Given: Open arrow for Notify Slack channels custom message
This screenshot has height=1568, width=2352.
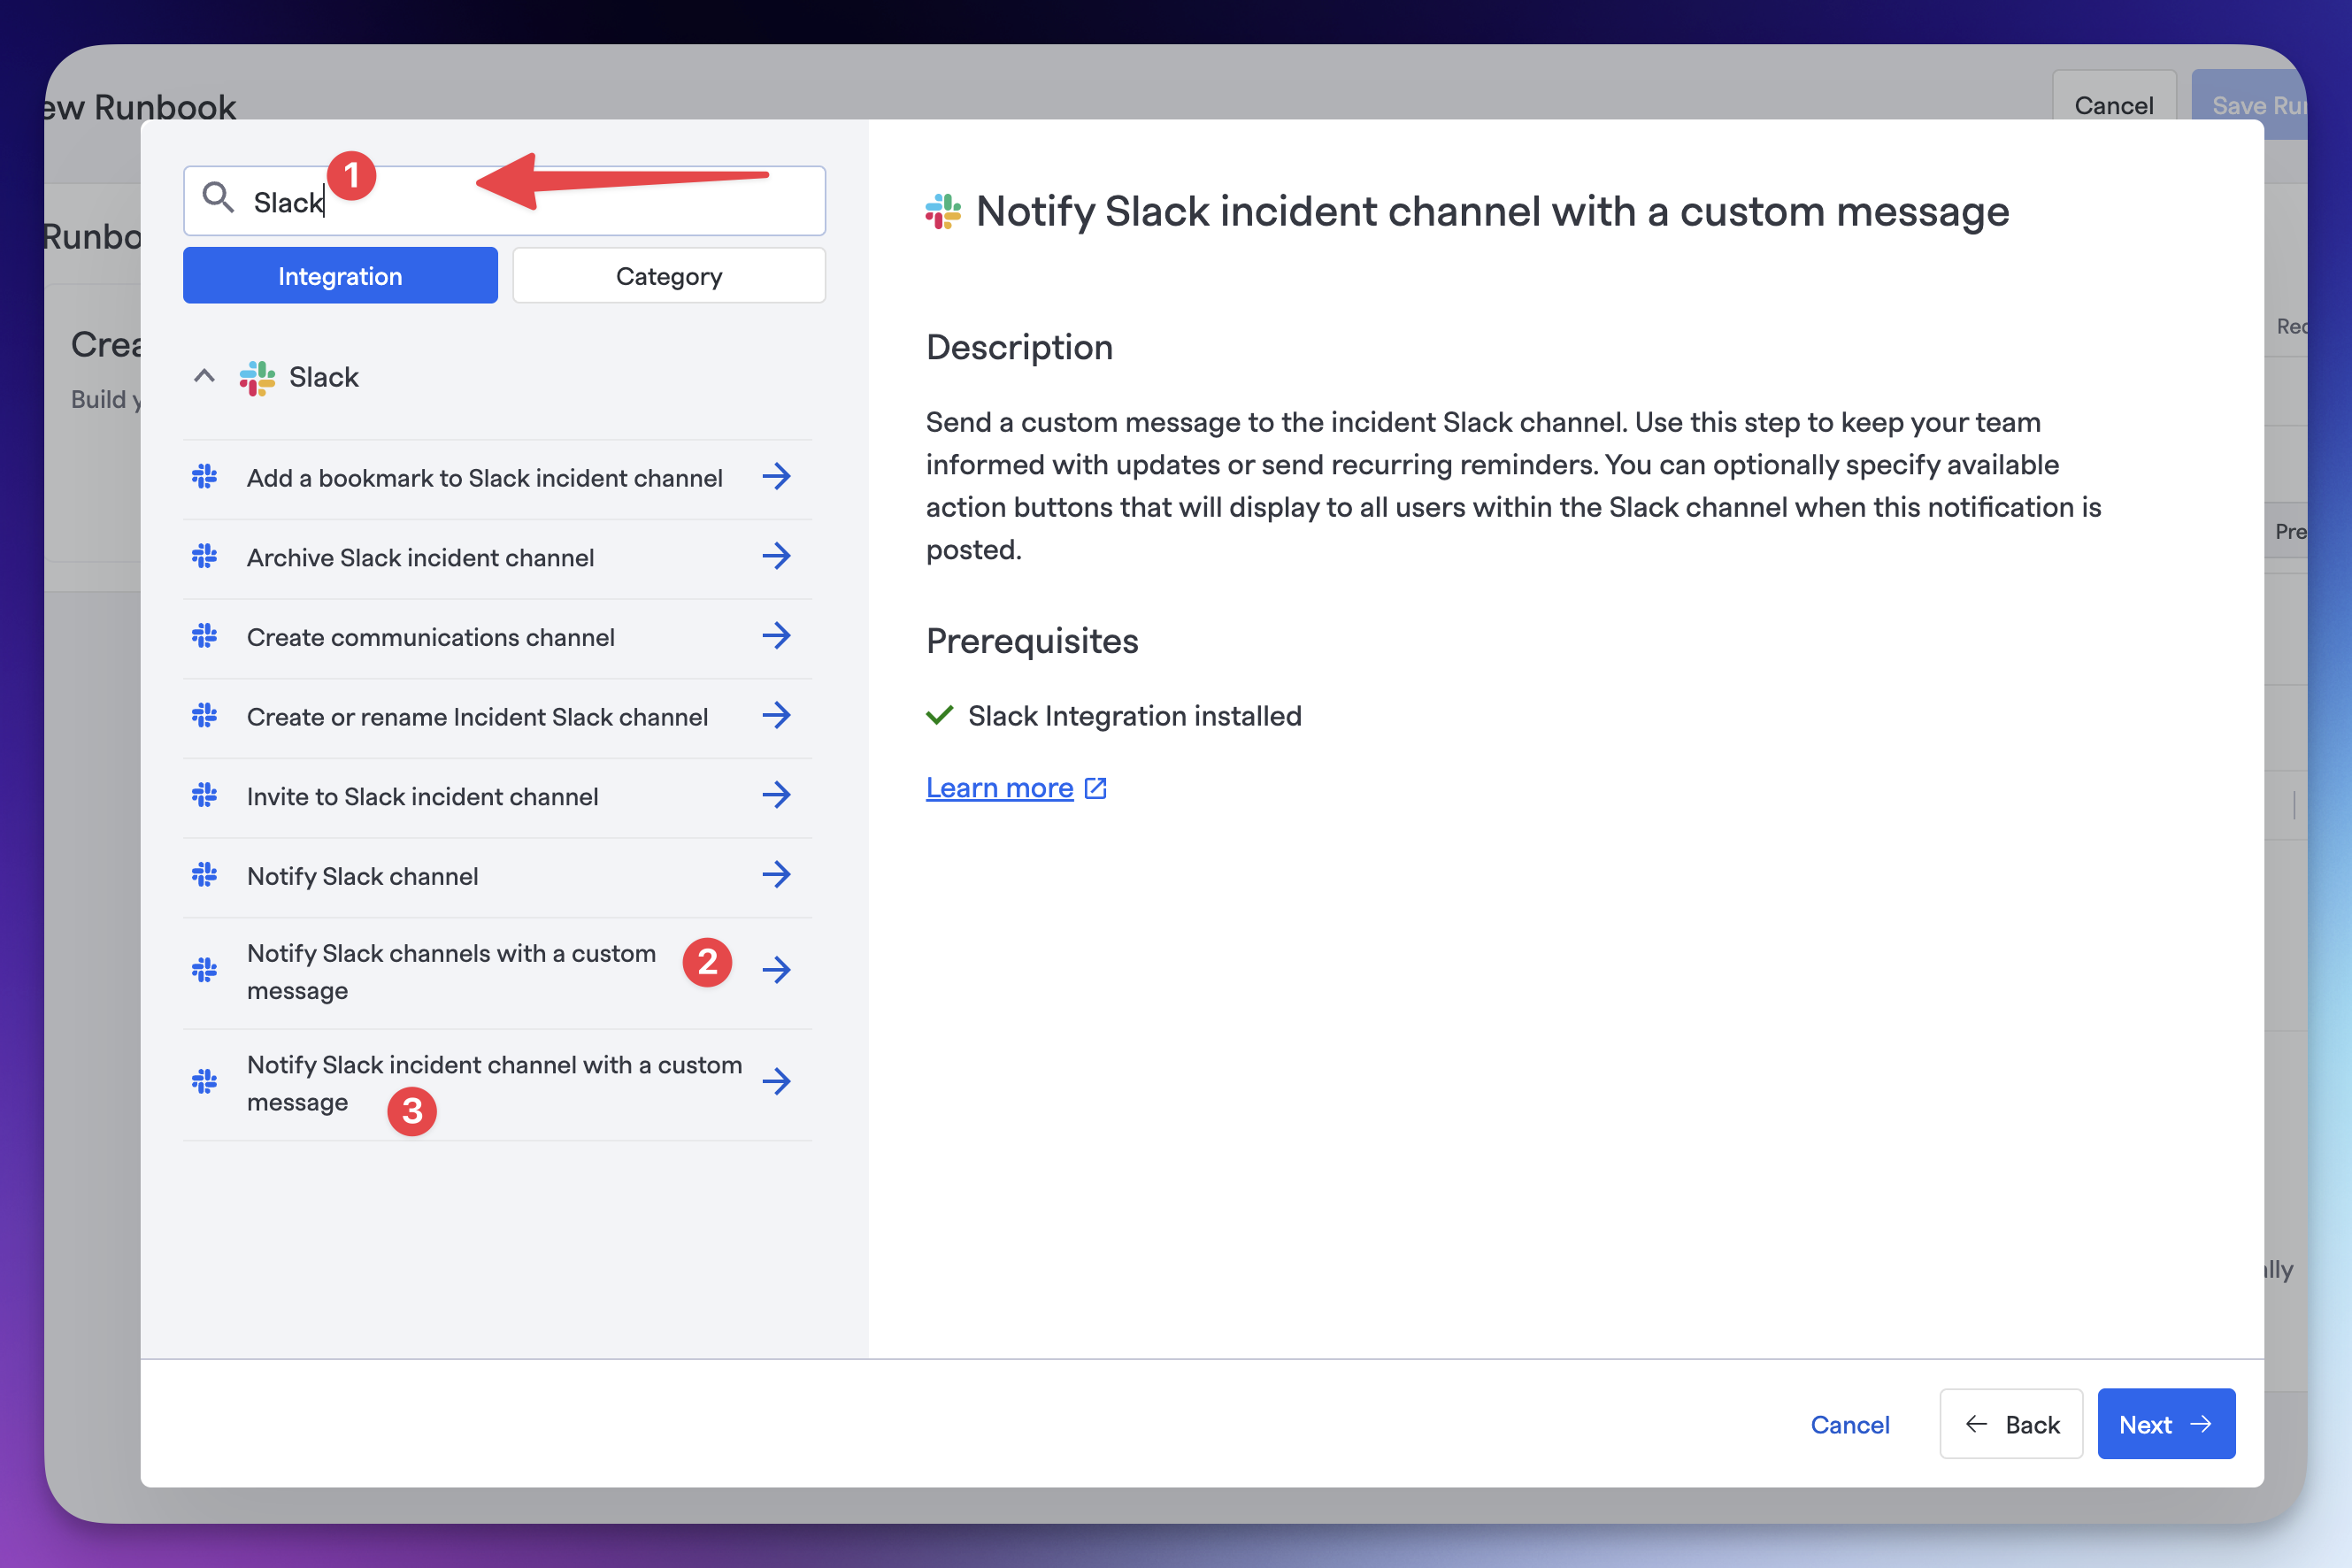Looking at the screenshot, I should pos(776,970).
